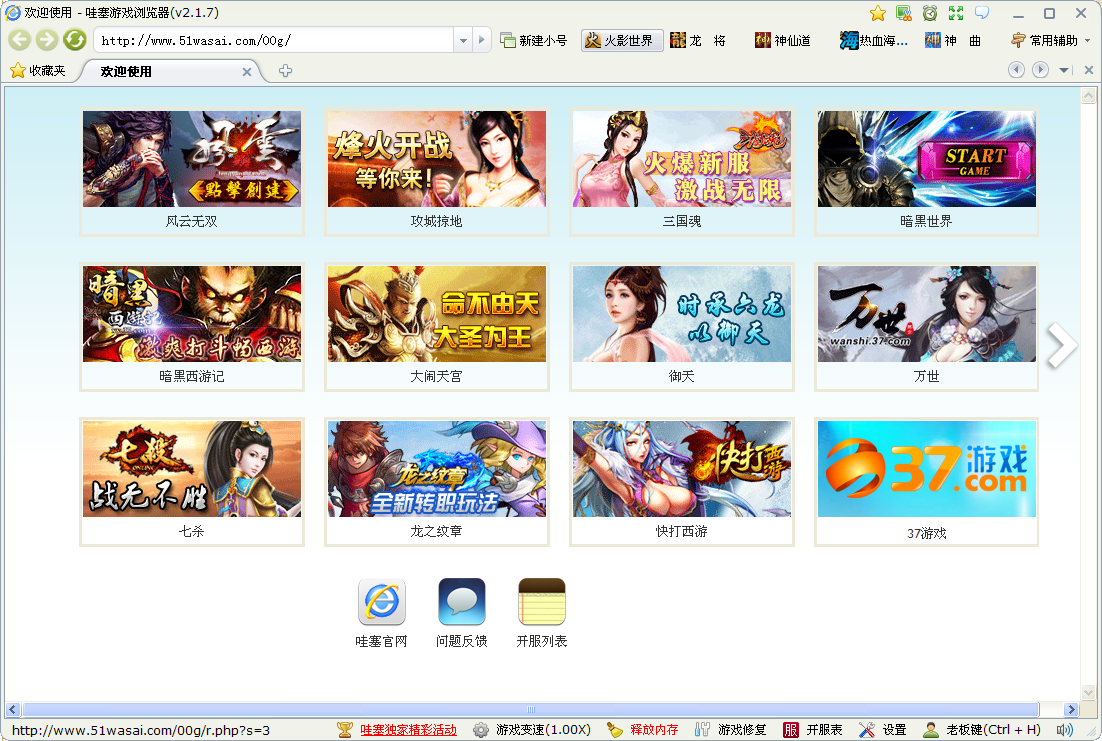
Task: Toggle sound with the speaker icon
Action: coord(1065,730)
